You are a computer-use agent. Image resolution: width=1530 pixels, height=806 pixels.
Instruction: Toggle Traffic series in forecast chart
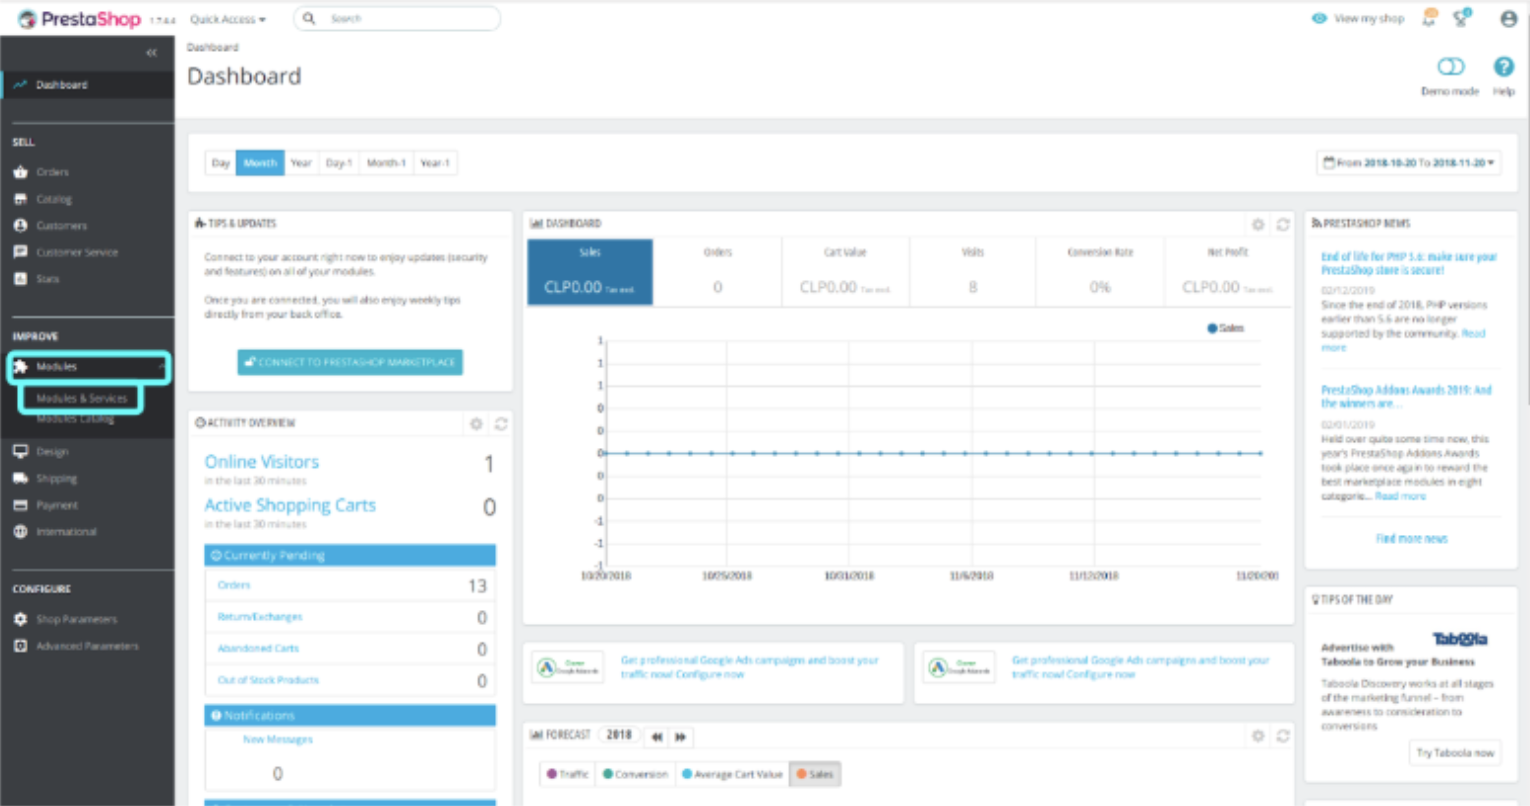(x=568, y=774)
